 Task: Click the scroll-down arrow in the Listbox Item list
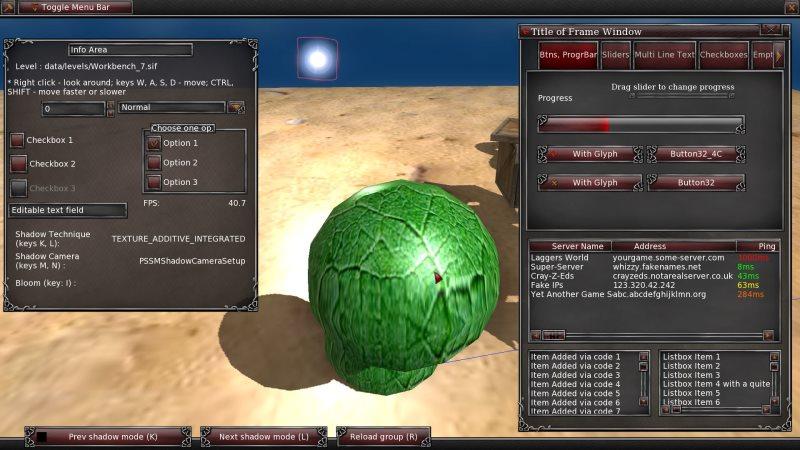pyautogui.click(x=774, y=400)
